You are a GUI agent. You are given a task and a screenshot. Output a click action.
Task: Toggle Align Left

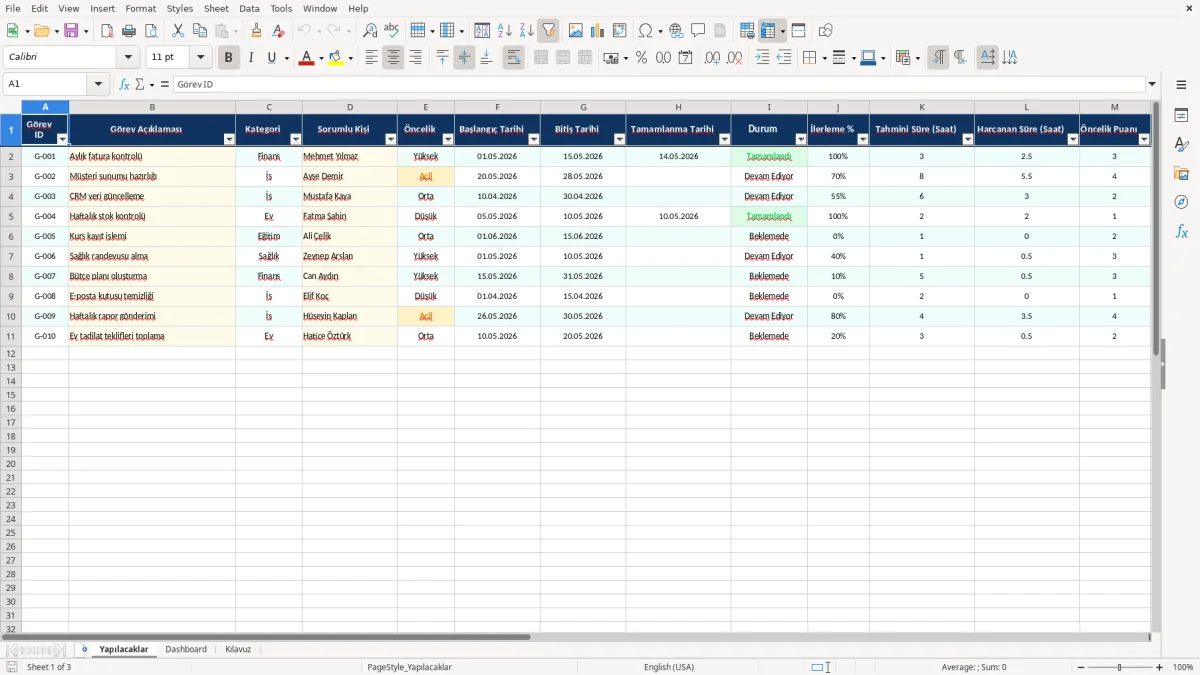[371, 58]
